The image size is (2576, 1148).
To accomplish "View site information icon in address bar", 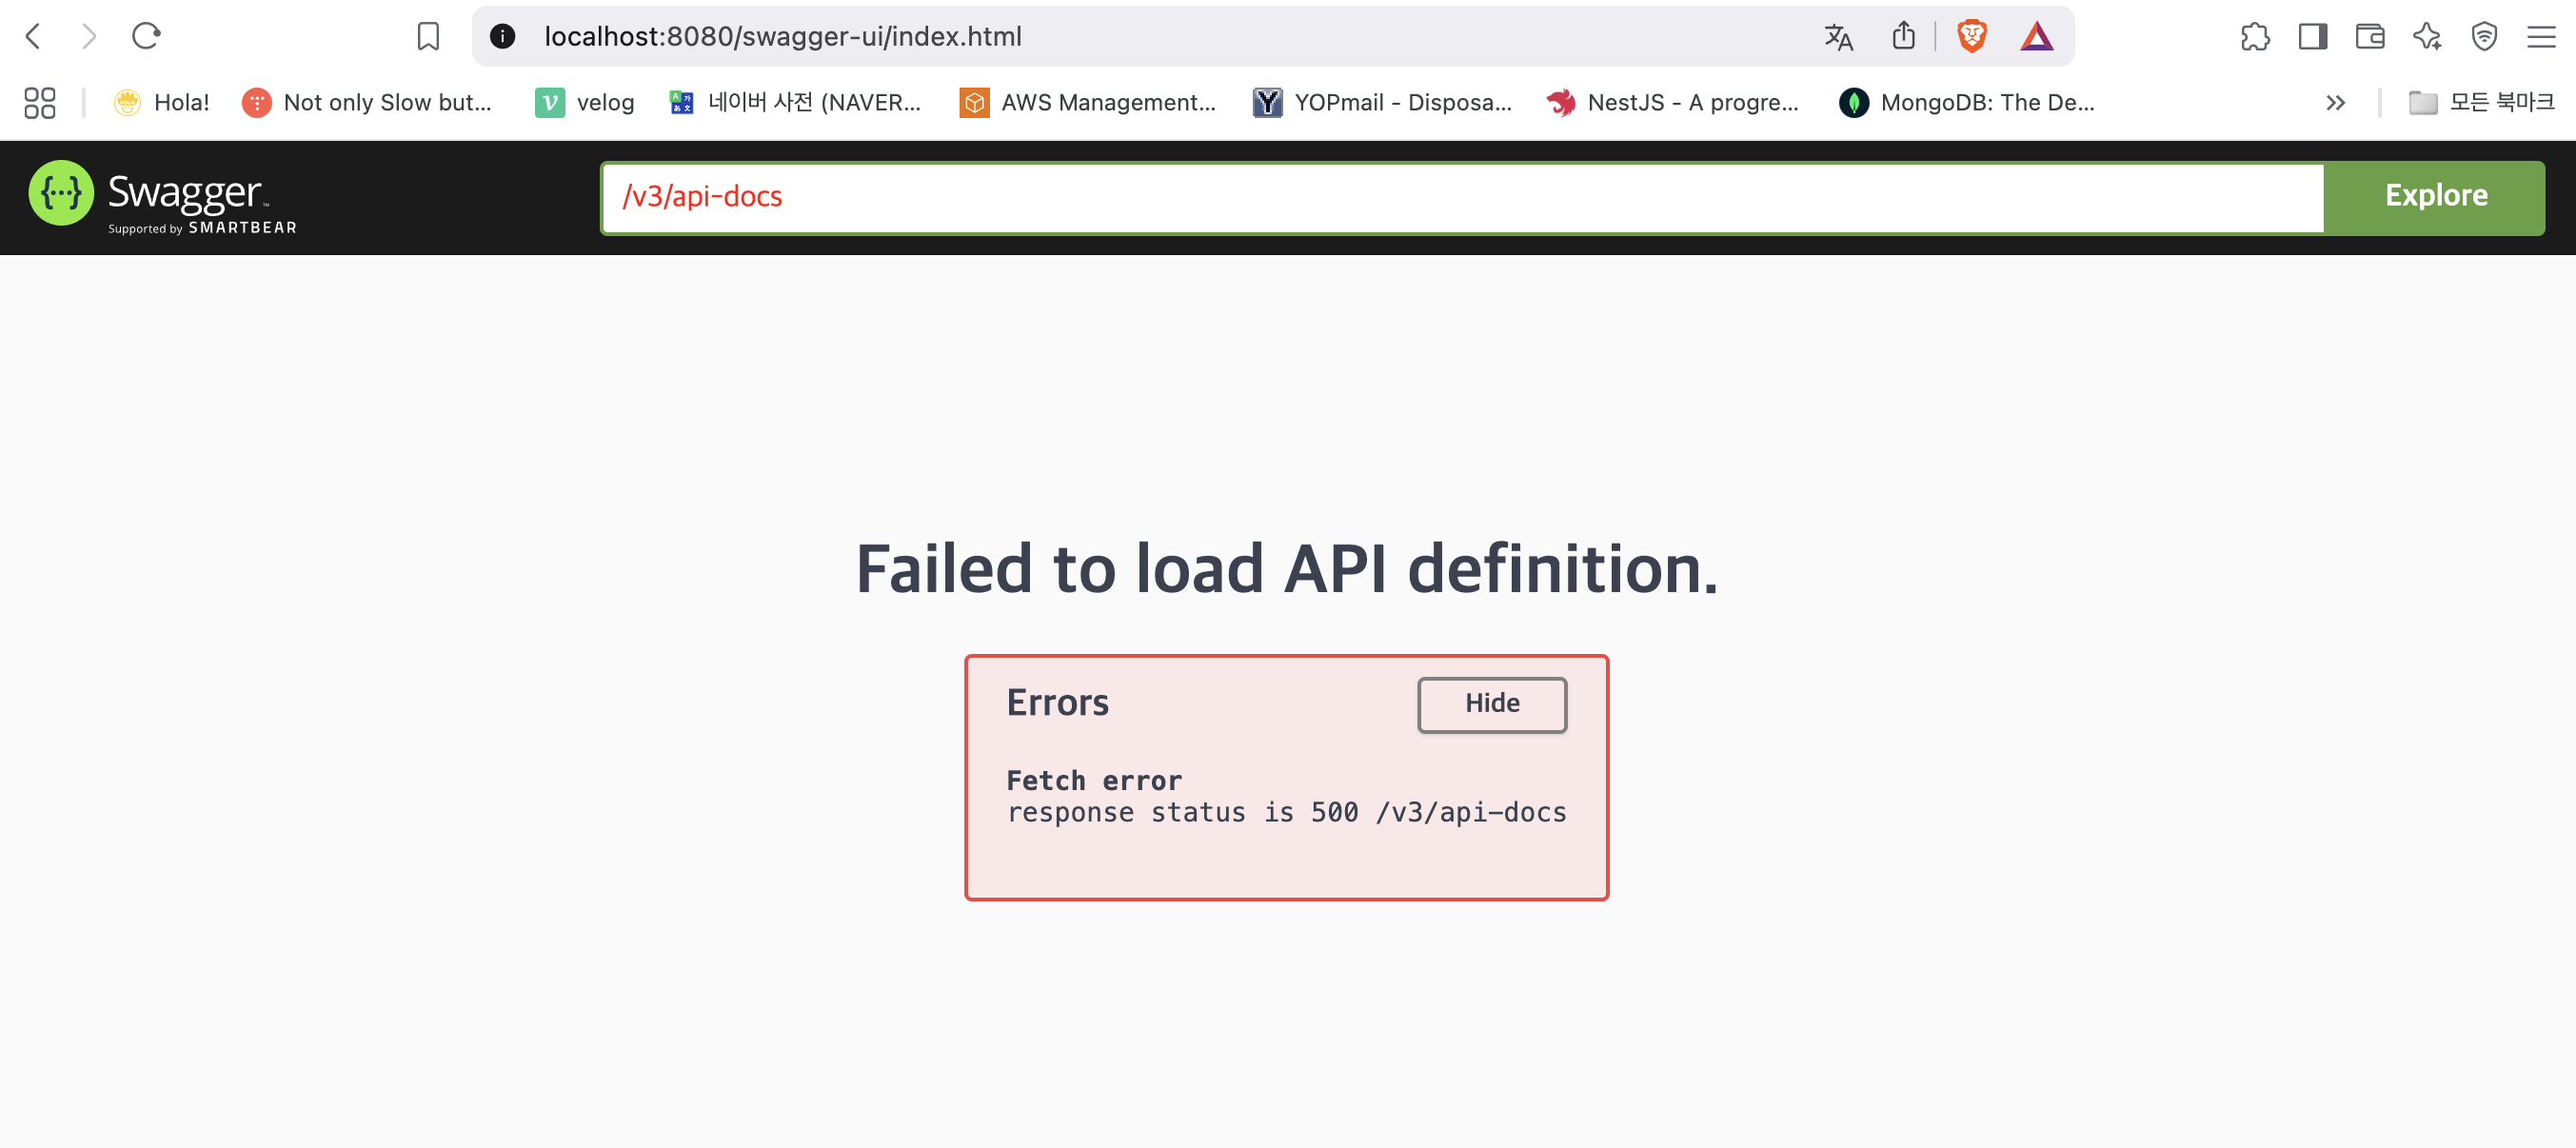I will (502, 37).
